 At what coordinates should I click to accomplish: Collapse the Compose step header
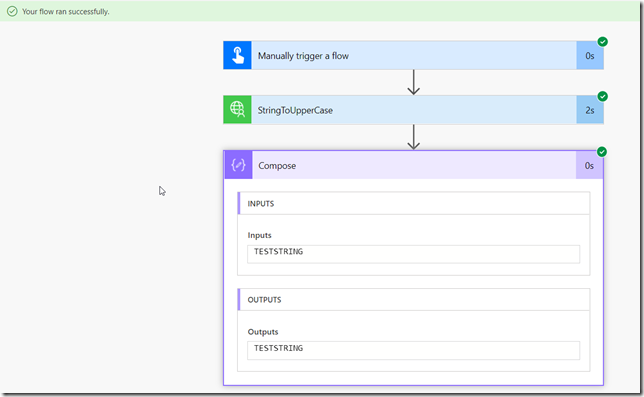tap(414, 165)
